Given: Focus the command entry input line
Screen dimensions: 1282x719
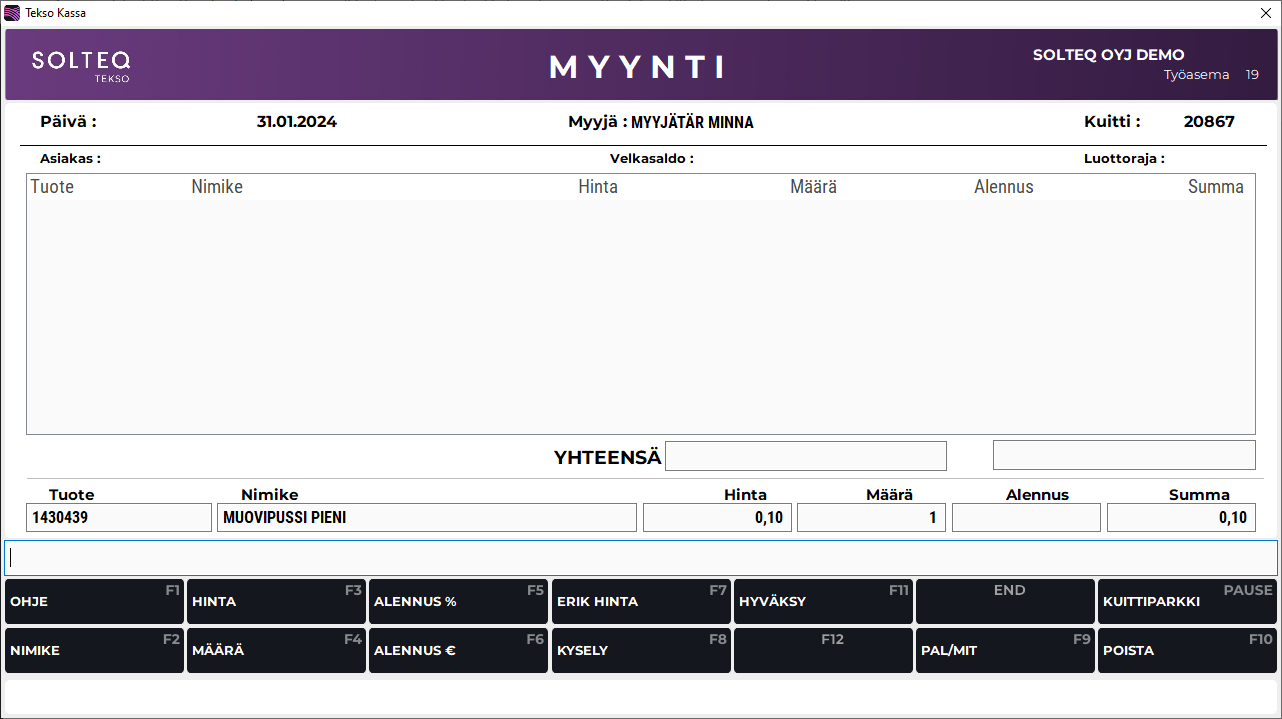Looking at the screenshot, I should [x=640, y=558].
